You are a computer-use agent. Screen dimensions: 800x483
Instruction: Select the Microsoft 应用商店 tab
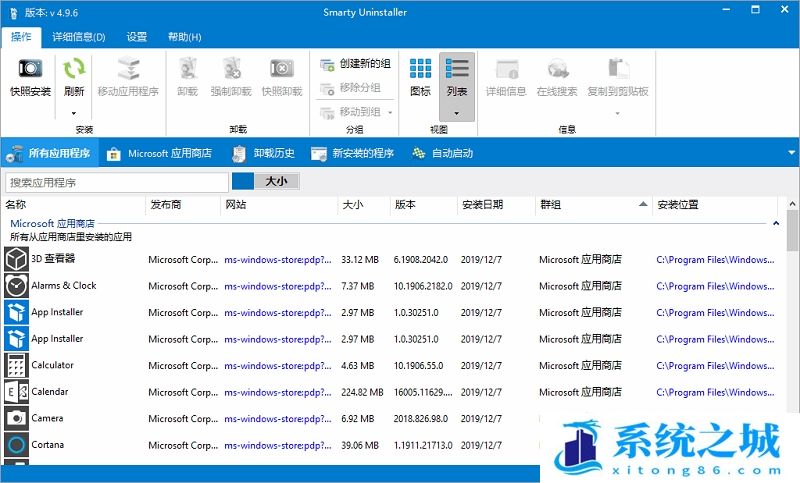(x=160, y=153)
